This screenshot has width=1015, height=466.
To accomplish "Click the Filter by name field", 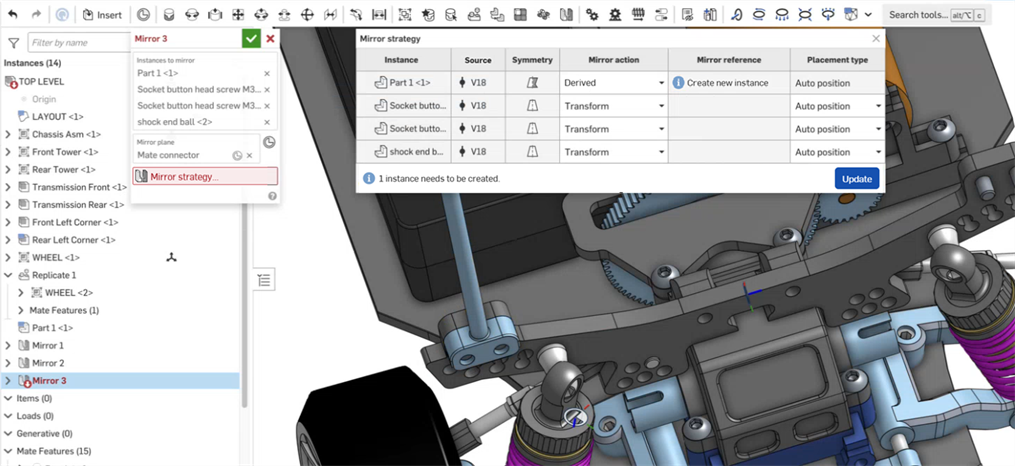I will (76, 43).
